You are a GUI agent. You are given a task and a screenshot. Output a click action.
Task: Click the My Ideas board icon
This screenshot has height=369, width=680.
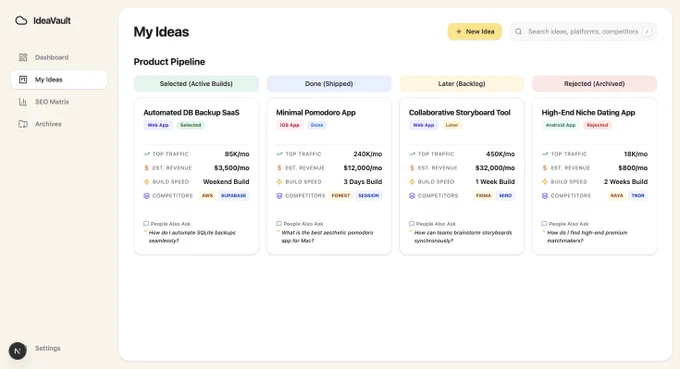coord(23,79)
